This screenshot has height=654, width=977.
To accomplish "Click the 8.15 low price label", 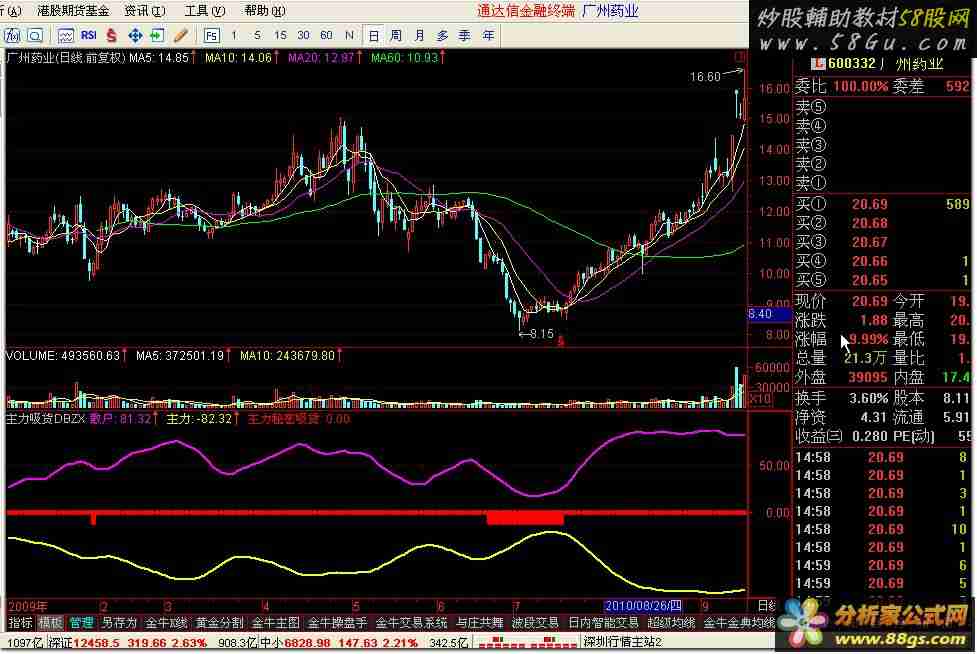I will [541, 334].
